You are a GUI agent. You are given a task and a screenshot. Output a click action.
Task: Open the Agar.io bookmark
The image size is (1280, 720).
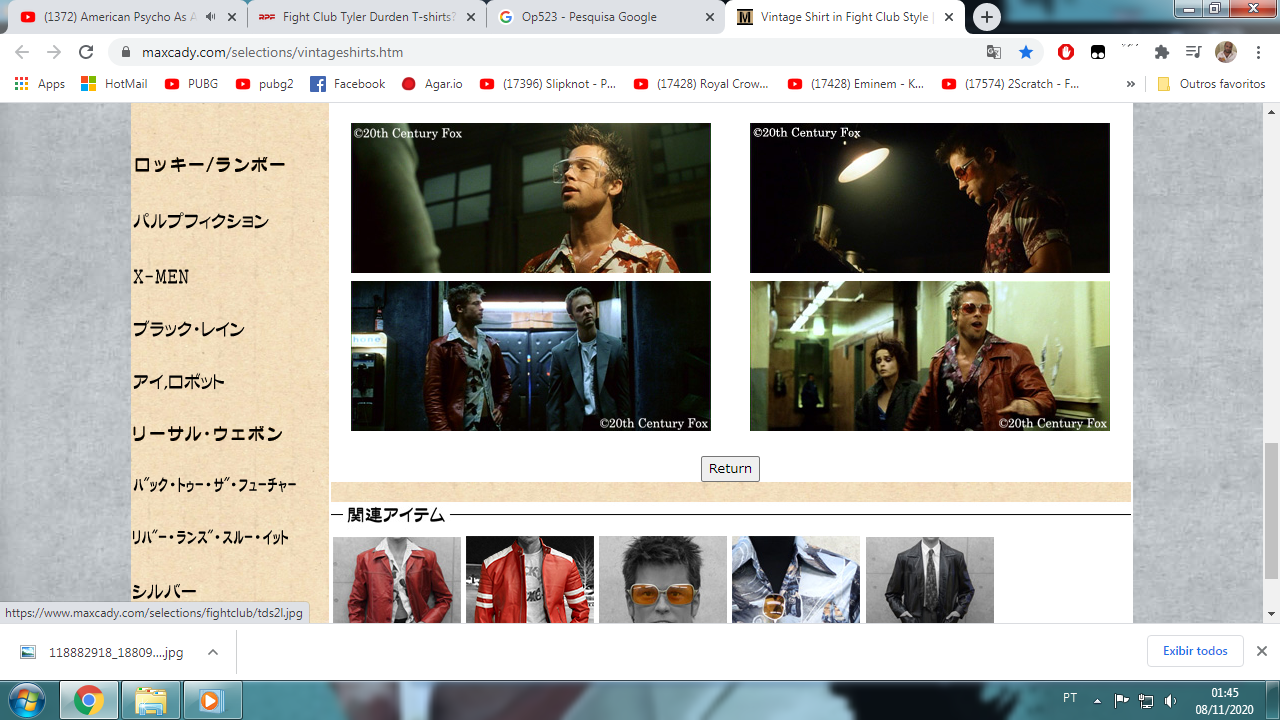click(x=432, y=84)
